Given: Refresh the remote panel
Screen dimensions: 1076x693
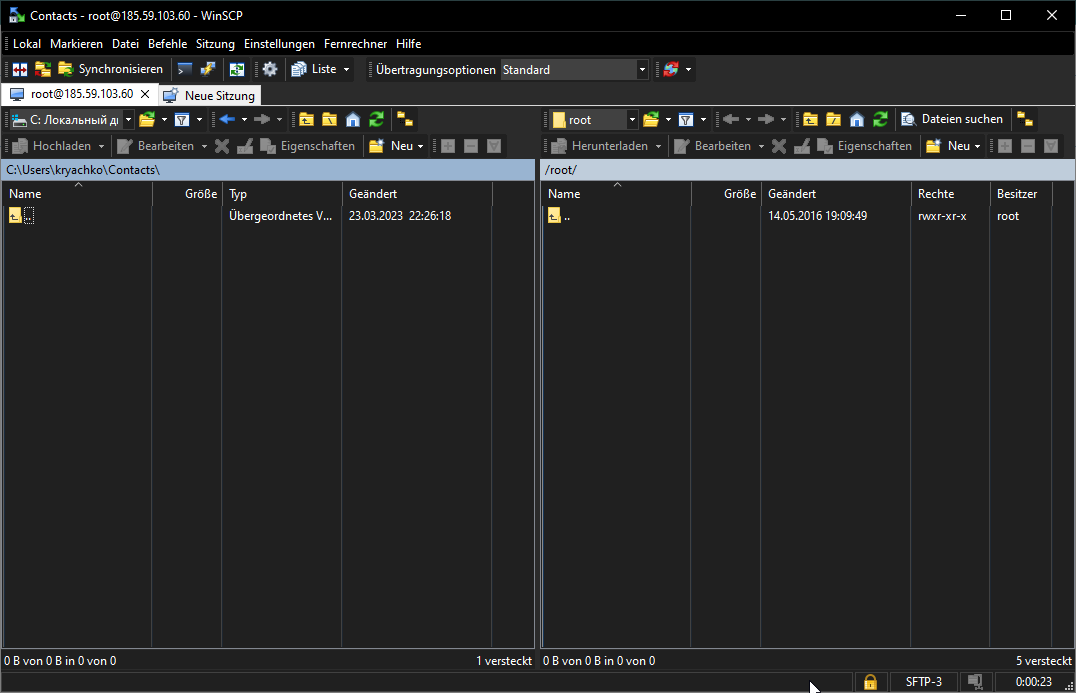Looking at the screenshot, I should [x=880, y=120].
